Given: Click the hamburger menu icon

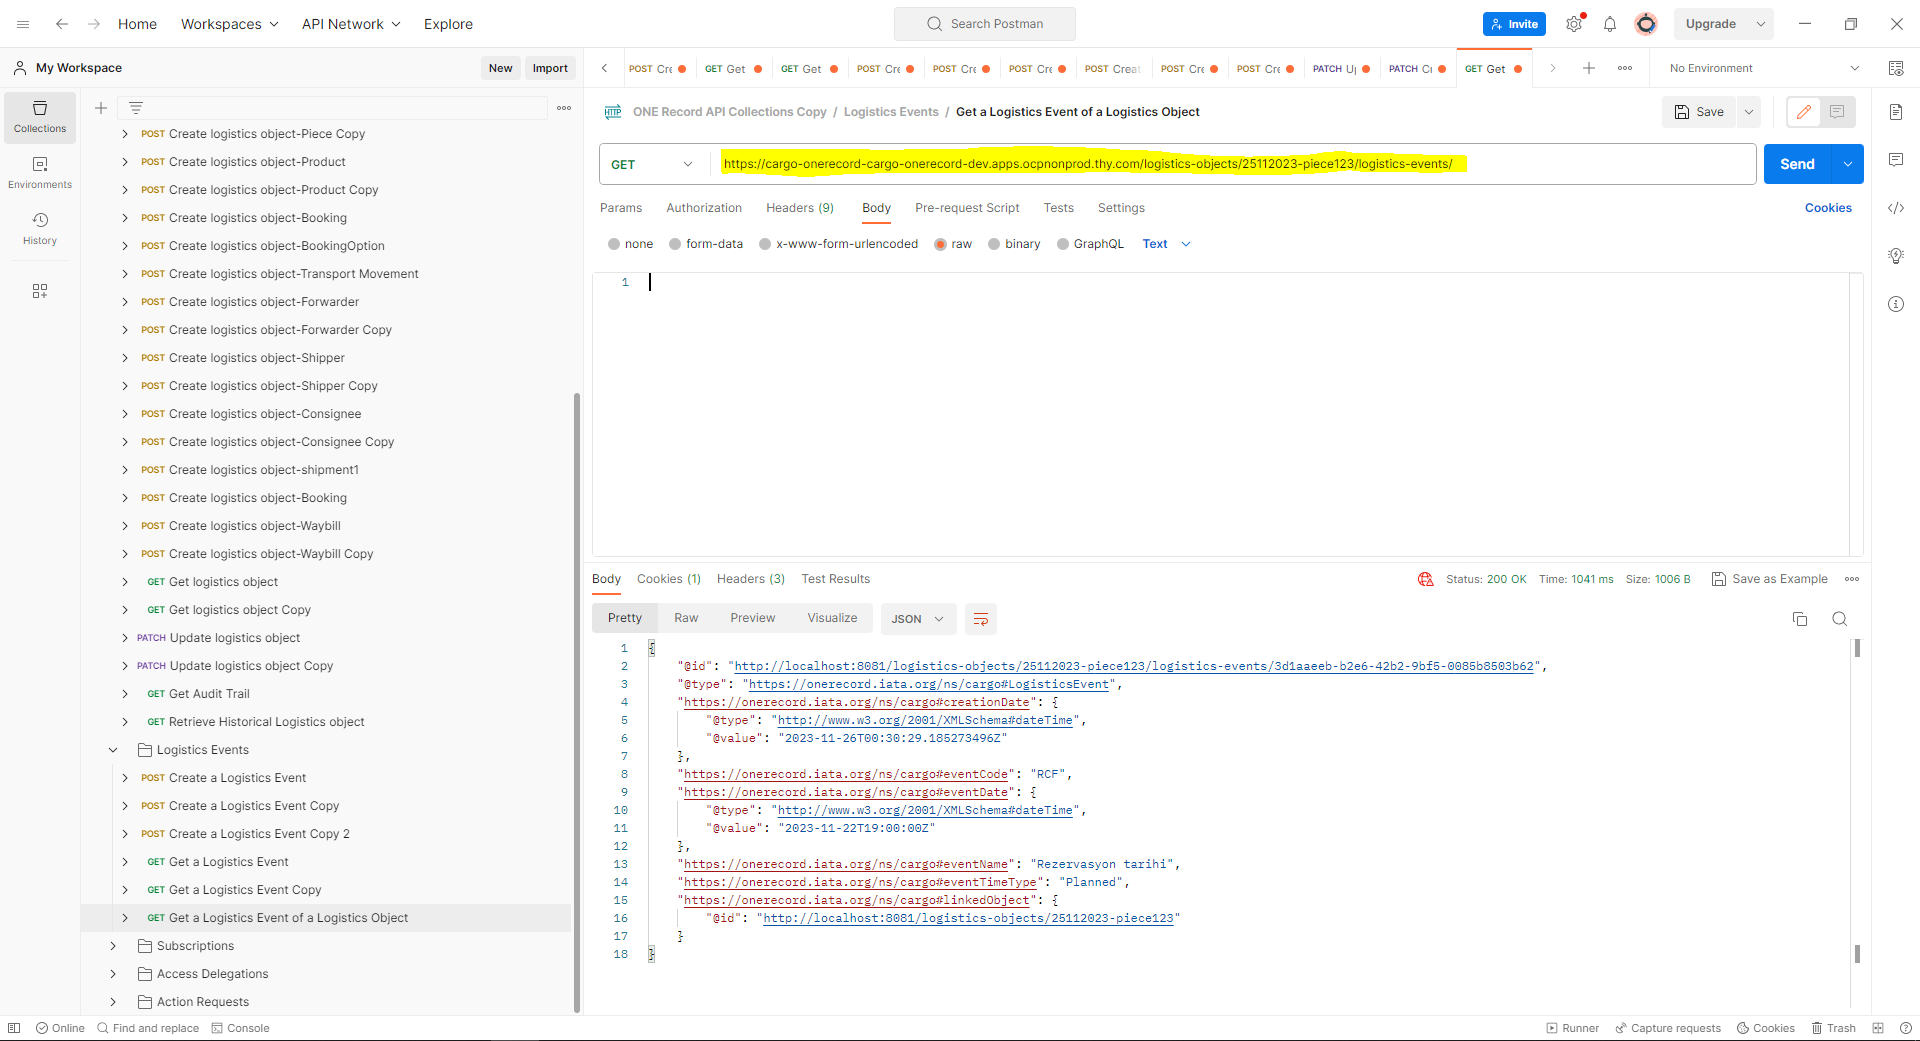Looking at the screenshot, I should [23, 24].
